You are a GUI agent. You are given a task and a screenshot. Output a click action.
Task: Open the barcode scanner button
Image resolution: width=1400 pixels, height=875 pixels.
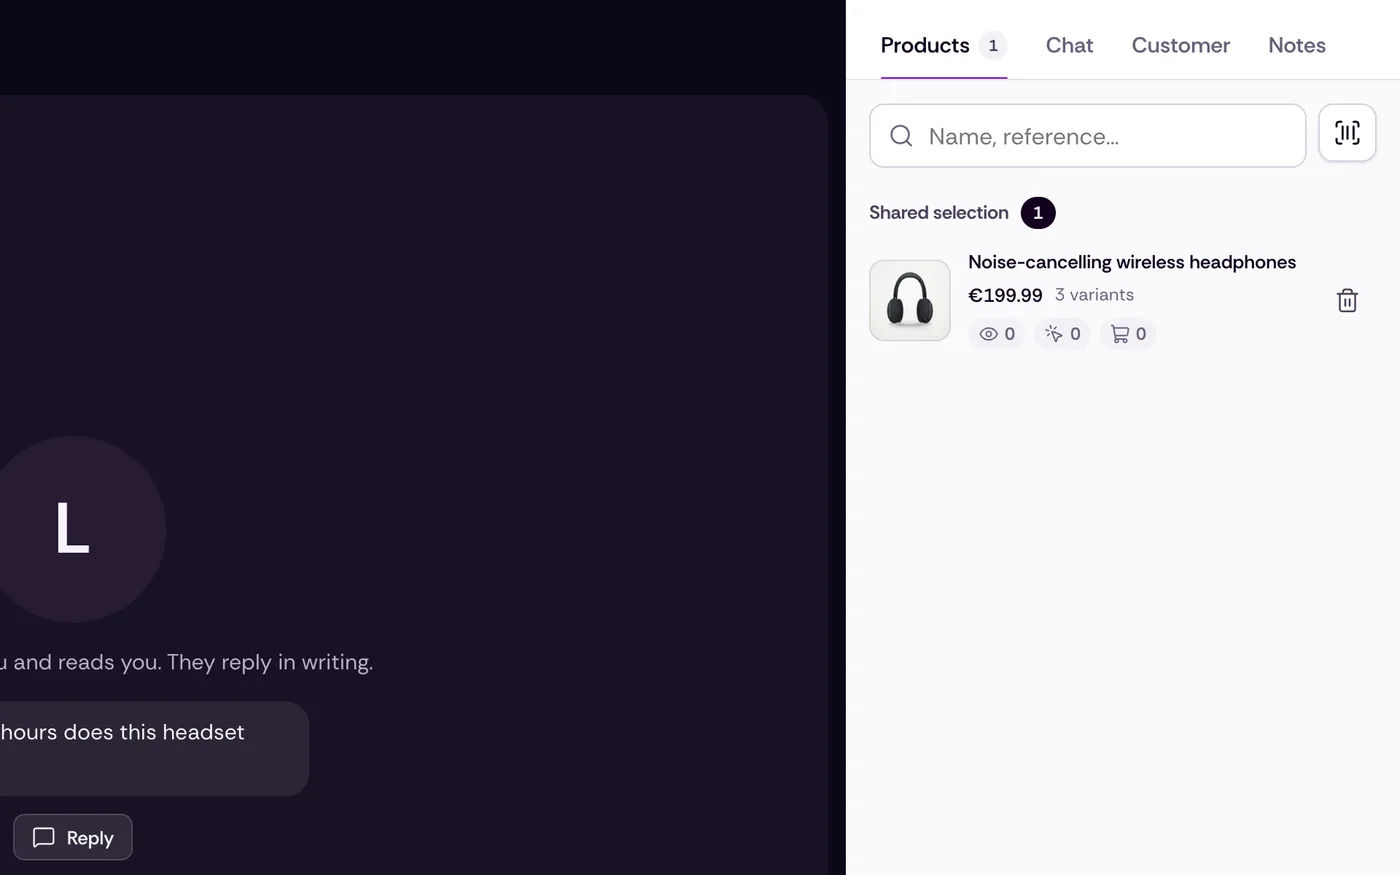[x=1347, y=133]
